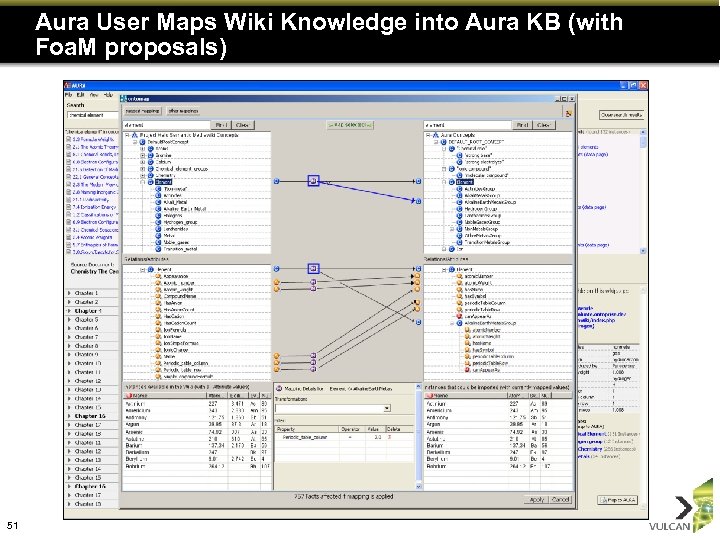
Task: Click the green button above the mapping canvas
Action: 350,125
